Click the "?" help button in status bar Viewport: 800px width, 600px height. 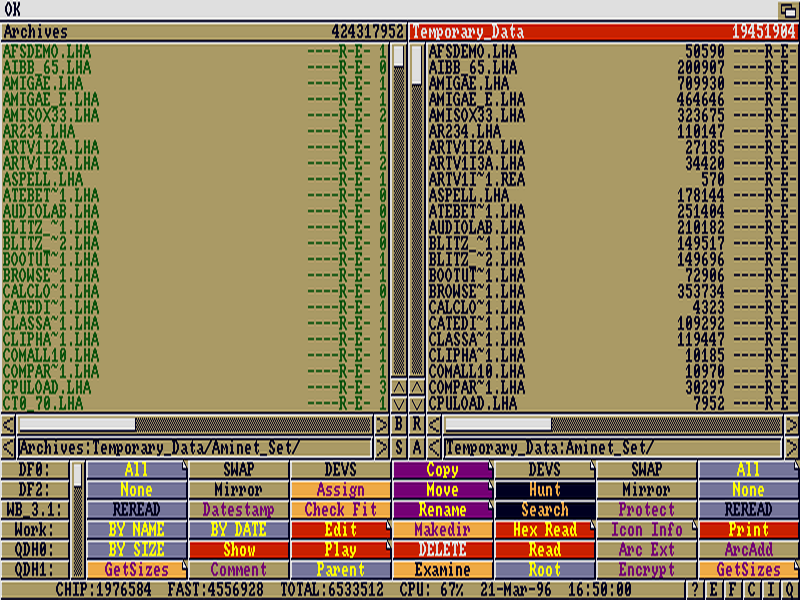695,590
